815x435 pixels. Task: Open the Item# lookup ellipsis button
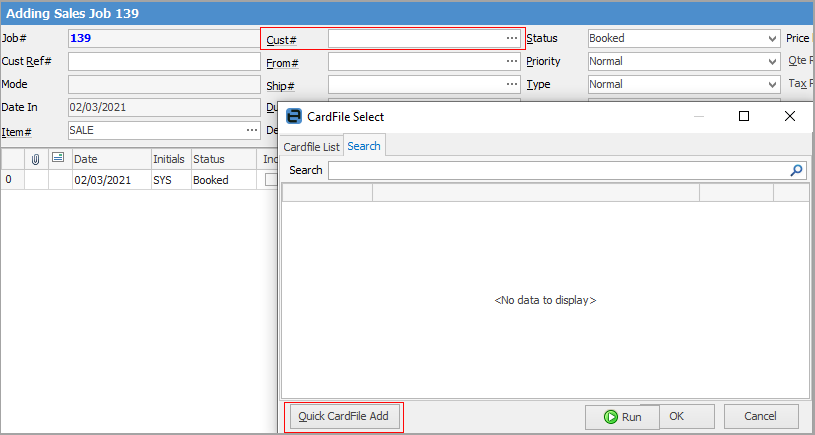coord(250,130)
